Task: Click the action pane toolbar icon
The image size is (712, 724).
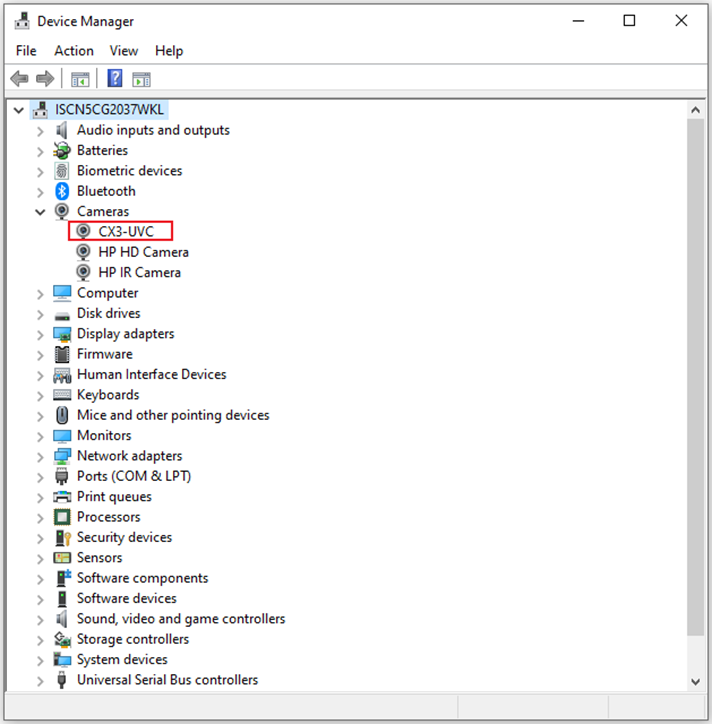Action: (x=142, y=79)
